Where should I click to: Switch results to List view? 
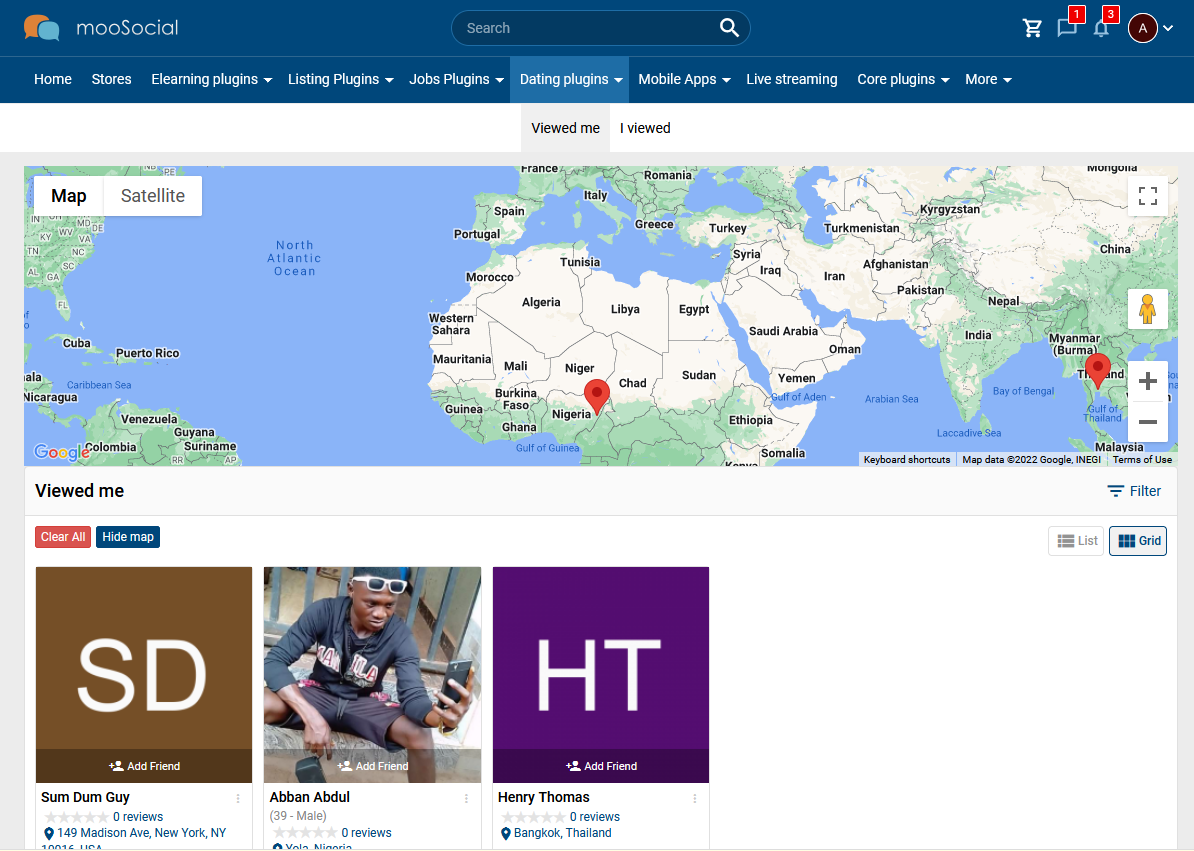point(1076,541)
